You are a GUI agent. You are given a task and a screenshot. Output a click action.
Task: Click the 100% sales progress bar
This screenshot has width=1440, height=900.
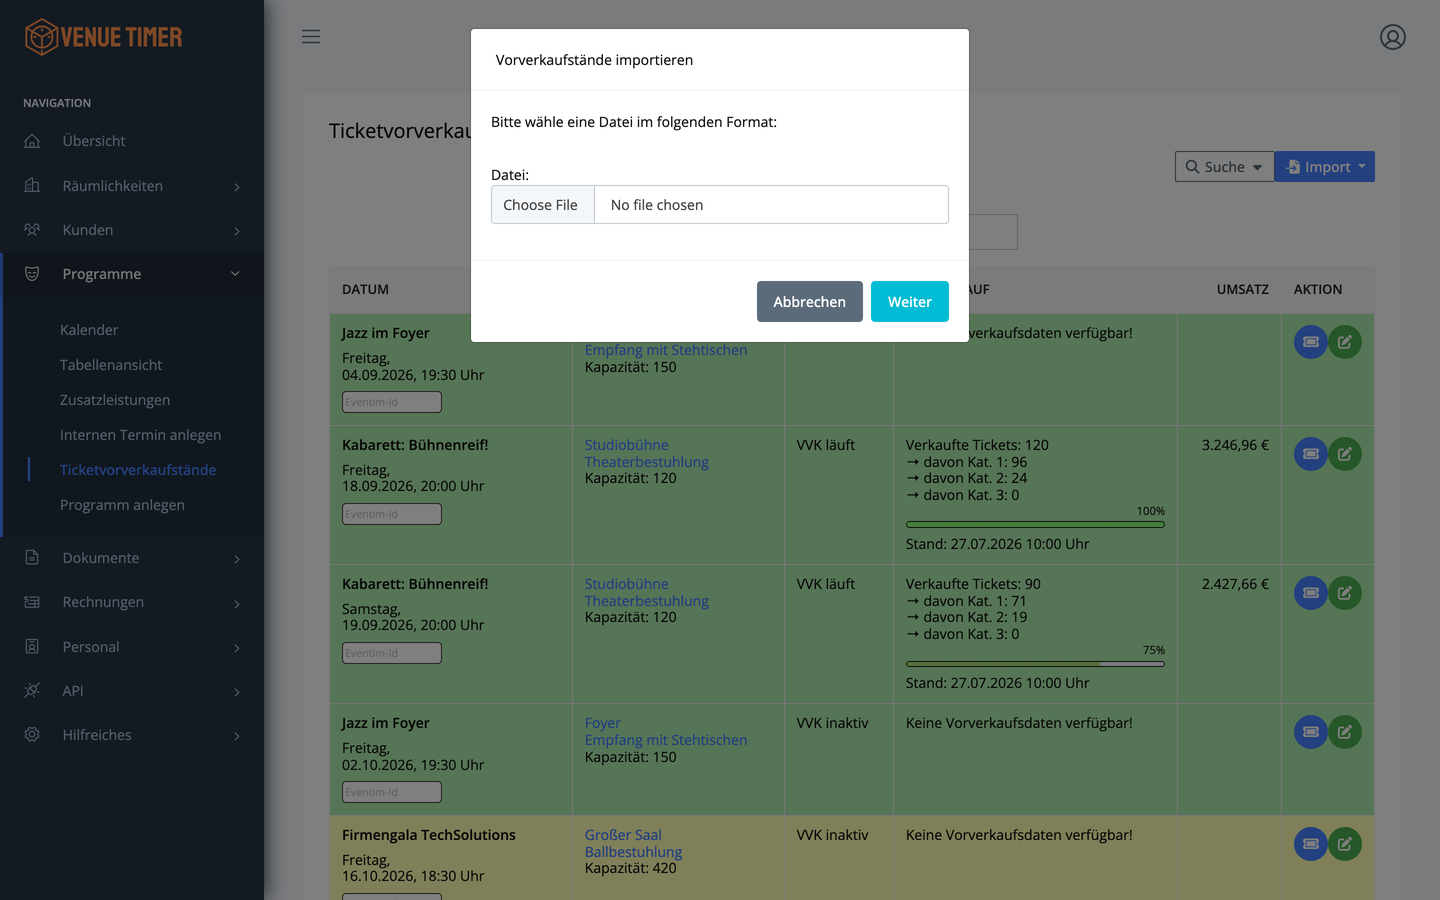coord(1035,524)
